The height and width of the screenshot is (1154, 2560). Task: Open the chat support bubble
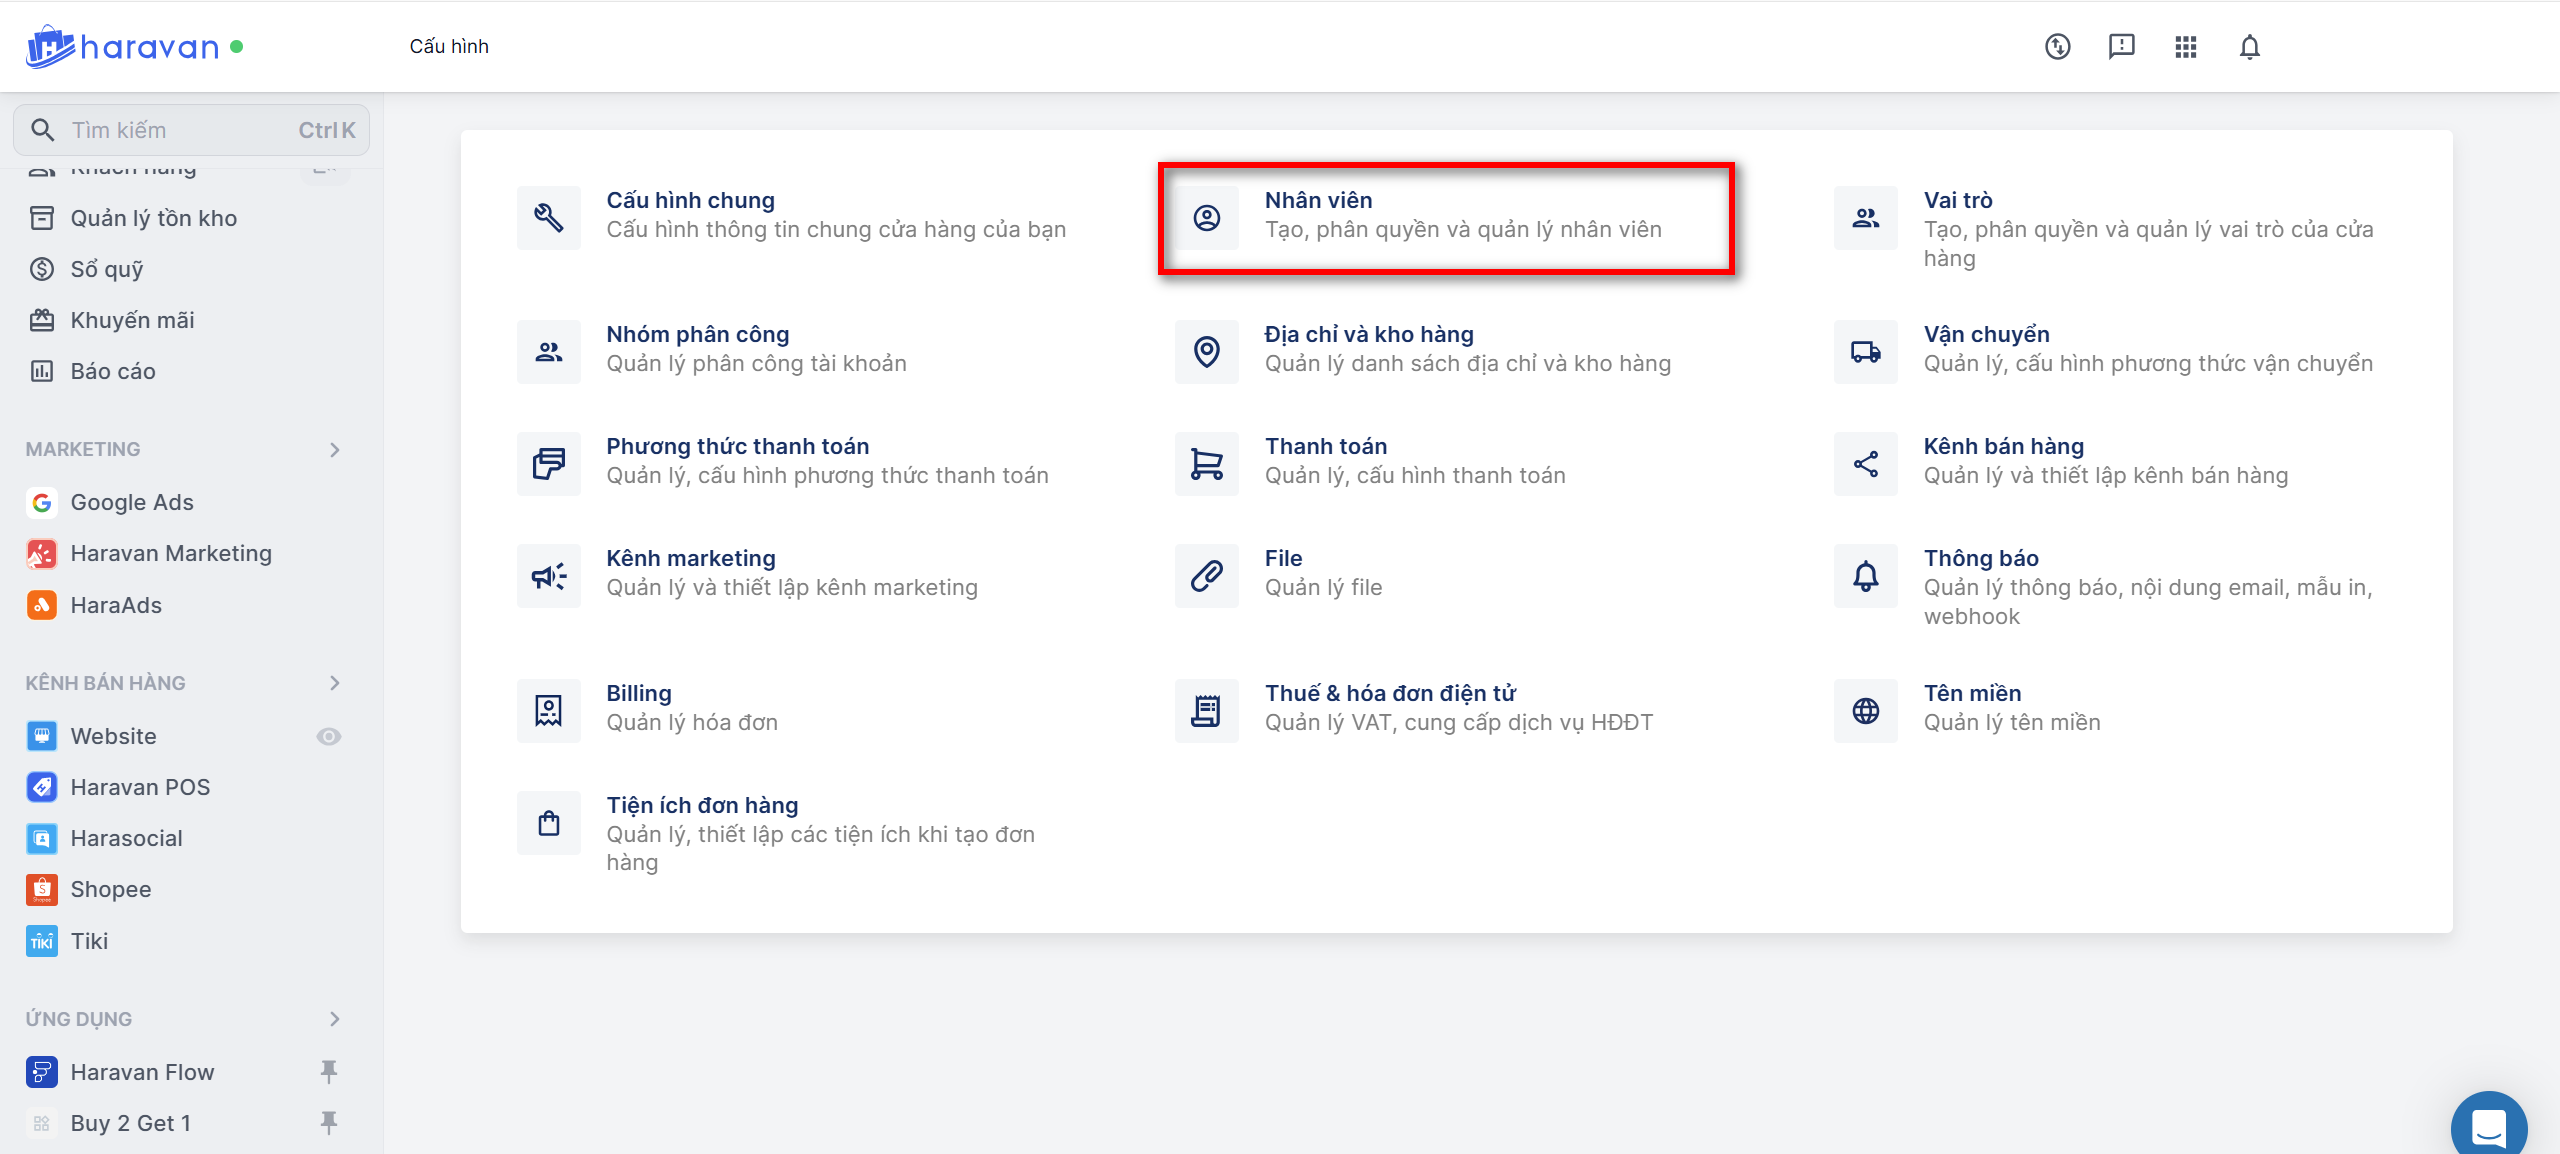point(2488,1128)
